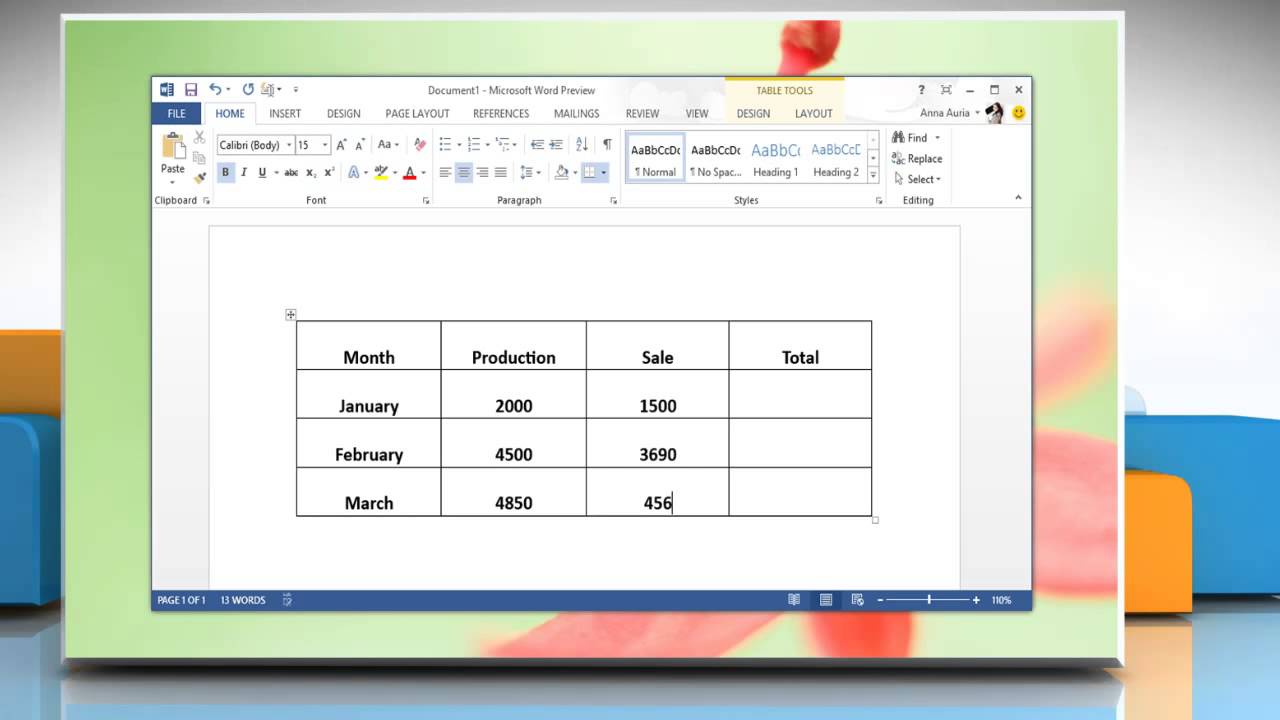Viewport: 1280px width, 720px height.
Task: Click the zoom slider in status bar
Action: [929, 600]
